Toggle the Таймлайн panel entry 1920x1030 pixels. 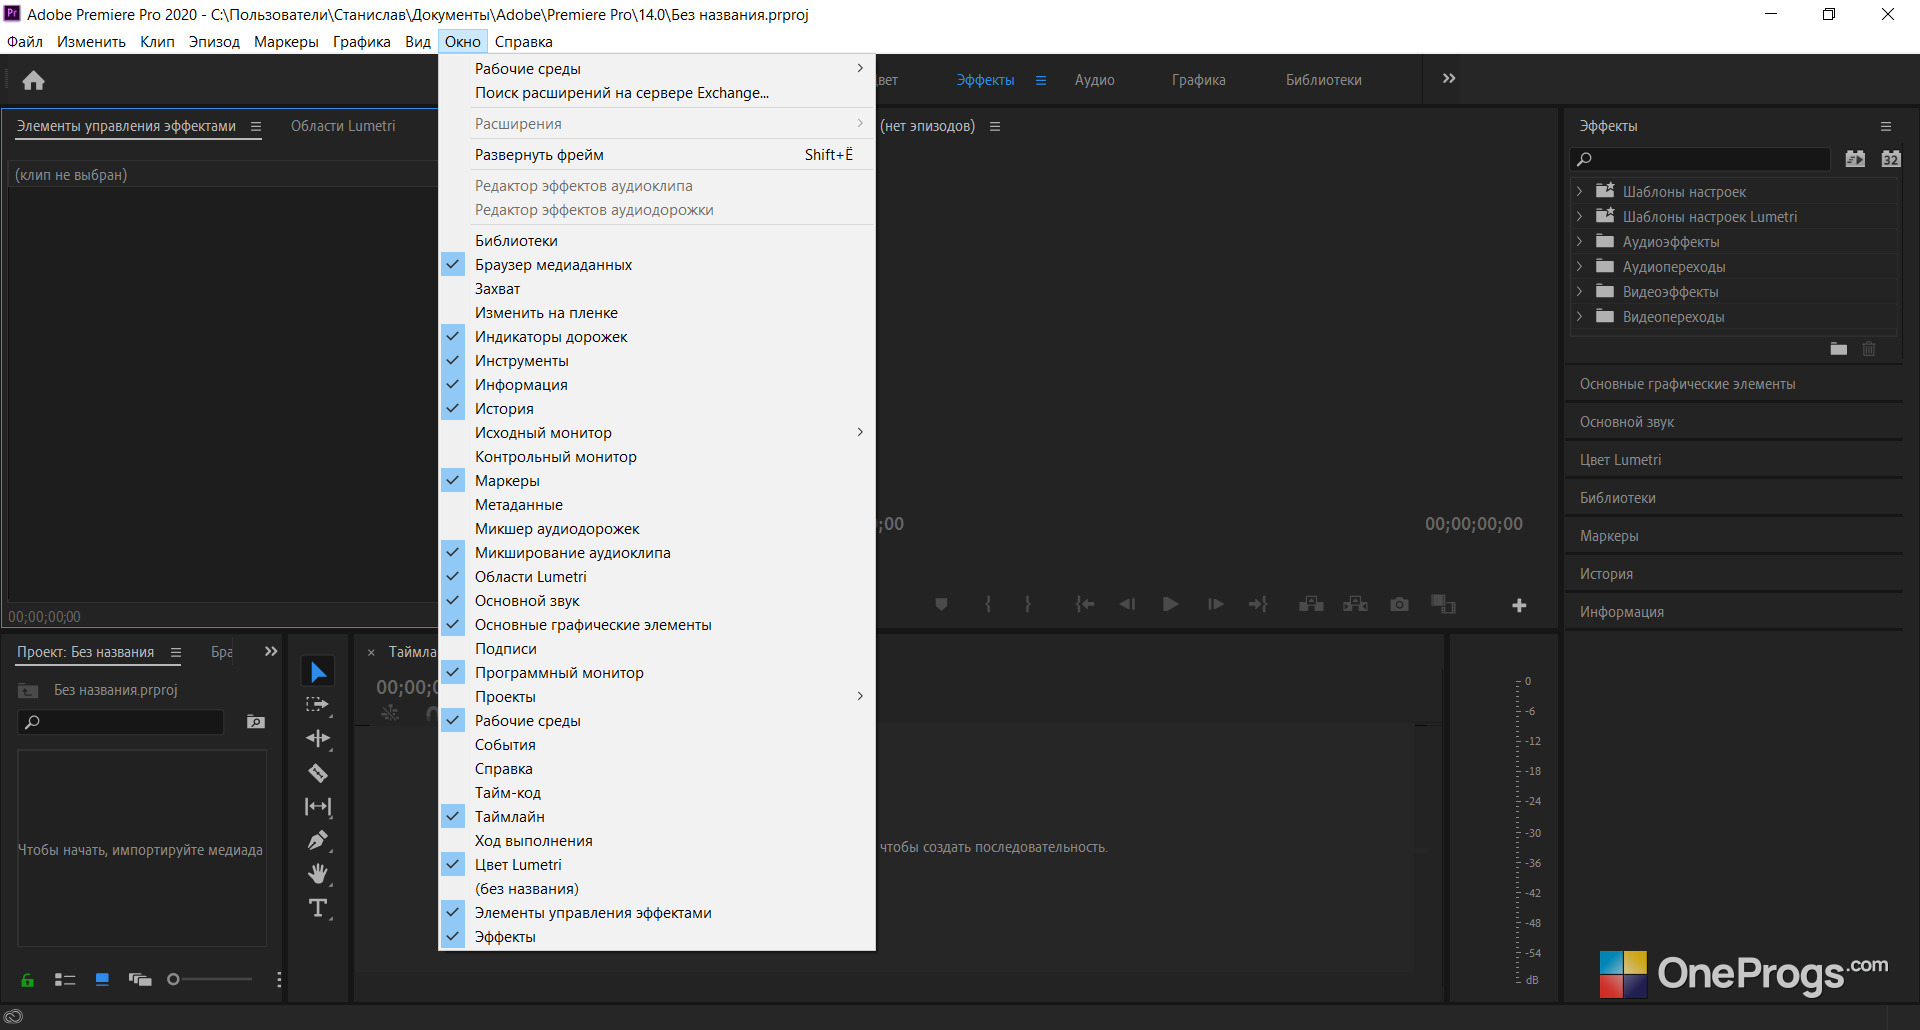coord(656,817)
